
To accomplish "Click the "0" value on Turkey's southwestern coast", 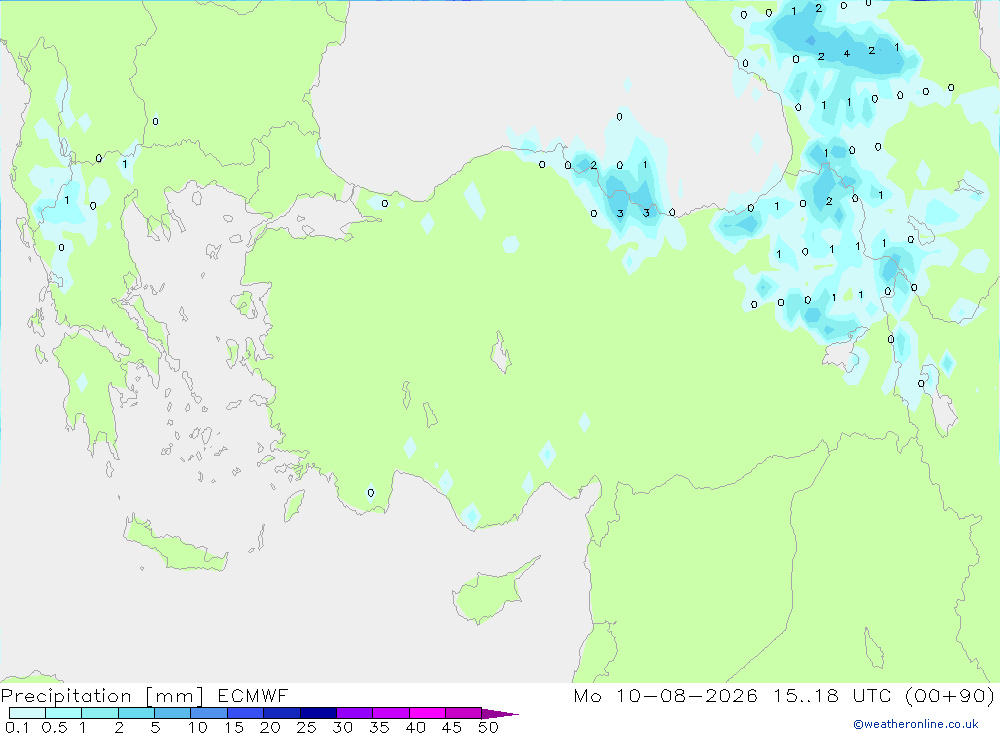I will (371, 492).
